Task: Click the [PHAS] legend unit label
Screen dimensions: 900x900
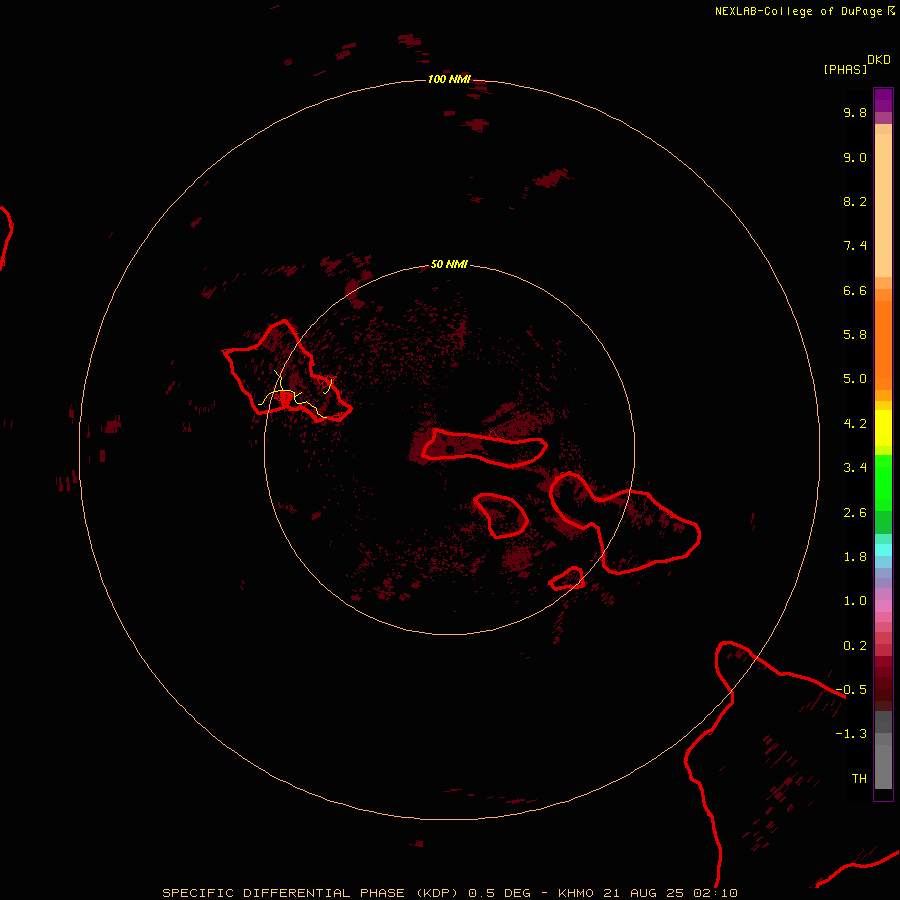Action: pos(845,69)
